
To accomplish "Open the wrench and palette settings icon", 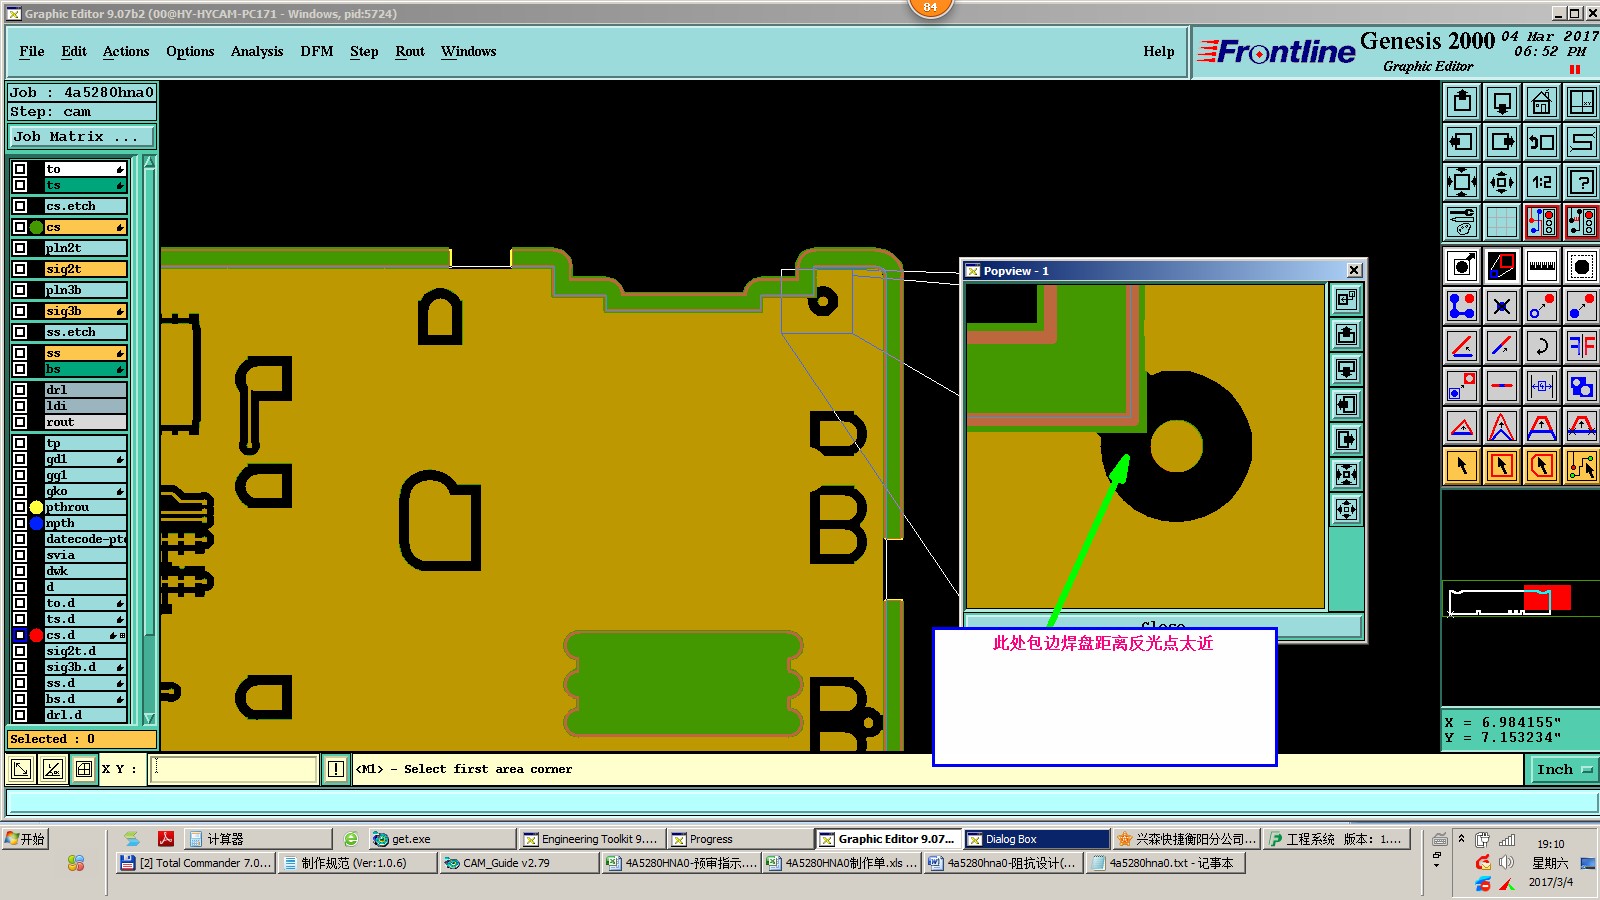I will (1461, 222).
